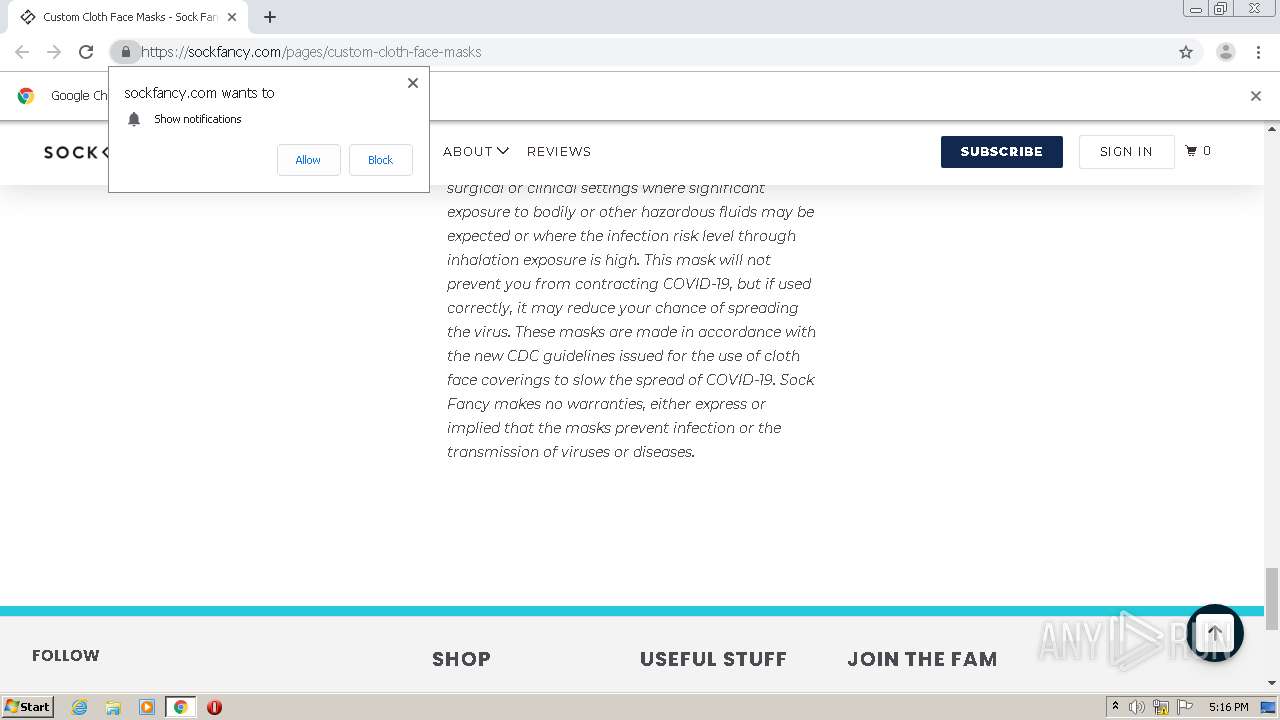The height and width of the screenshot is (720, 1280).
Task: Click the FOLLOW footer heading
Action: [65, 656]
